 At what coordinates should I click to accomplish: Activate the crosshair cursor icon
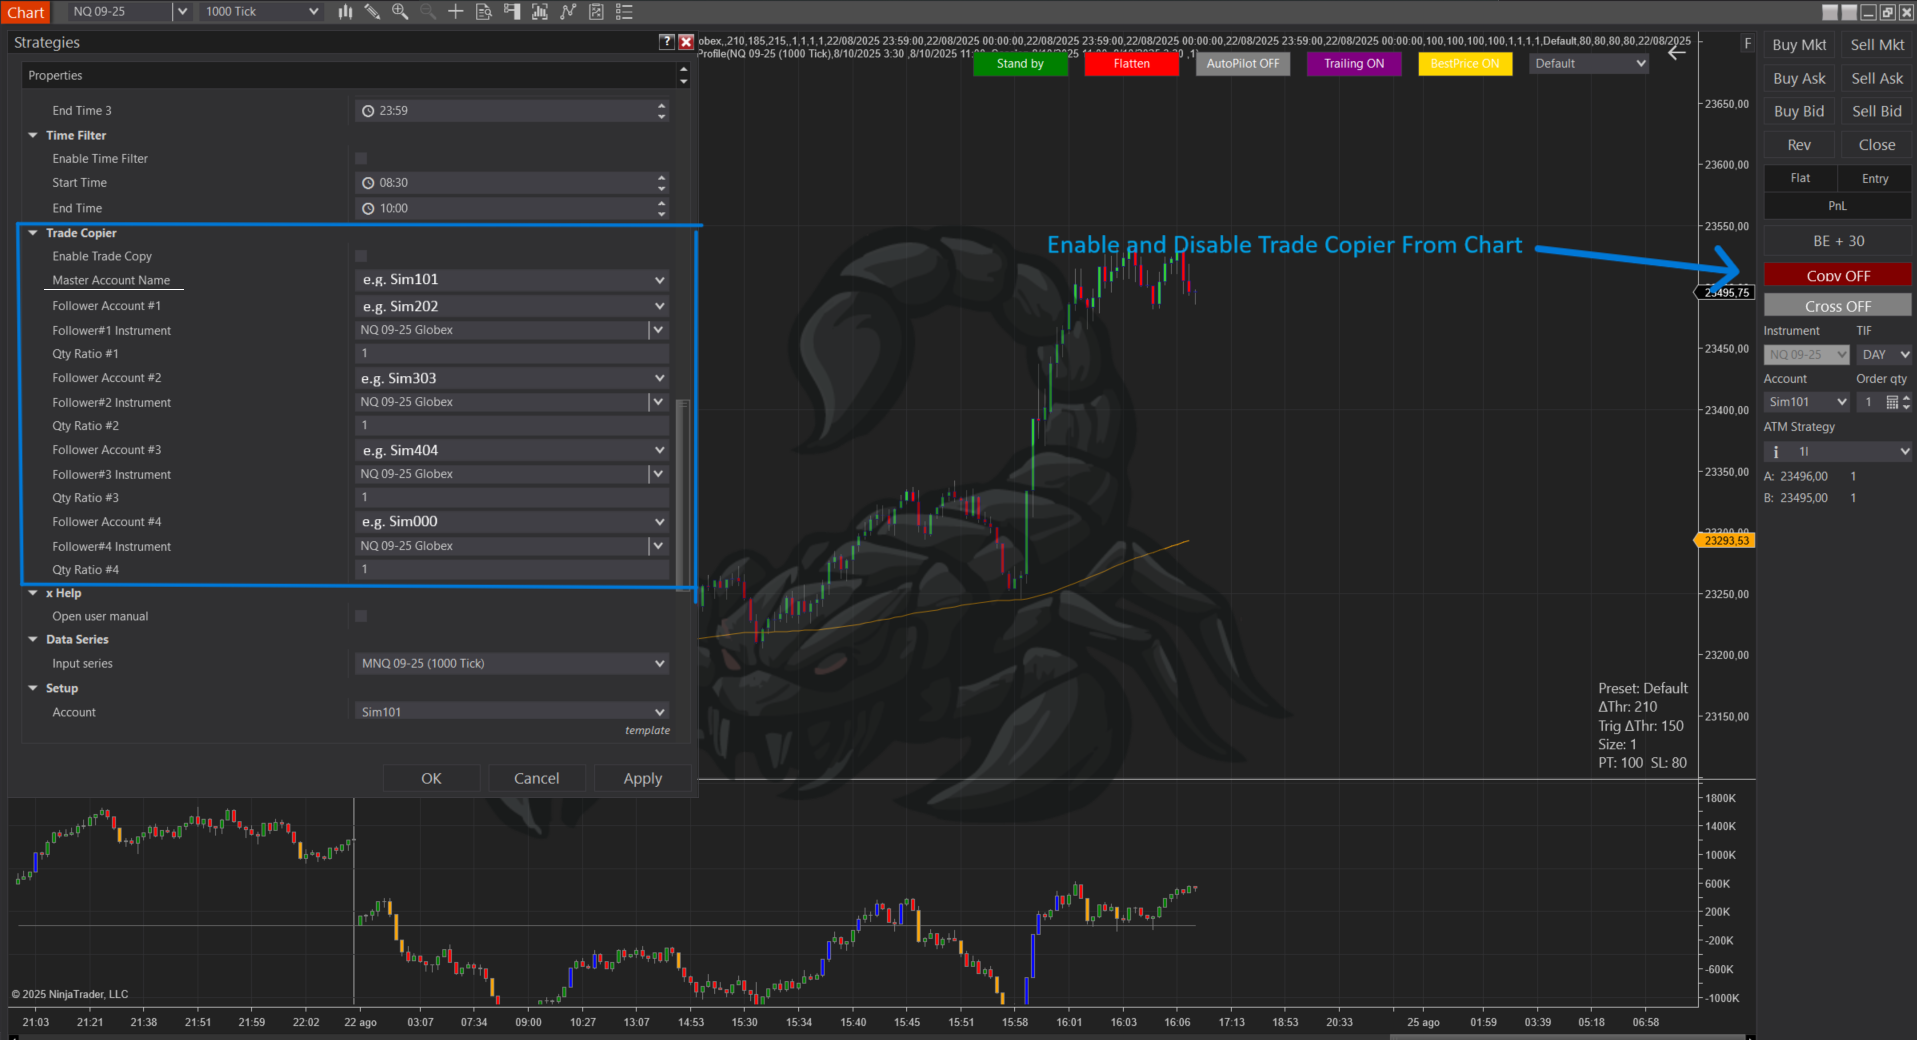[x=456, y=12]
